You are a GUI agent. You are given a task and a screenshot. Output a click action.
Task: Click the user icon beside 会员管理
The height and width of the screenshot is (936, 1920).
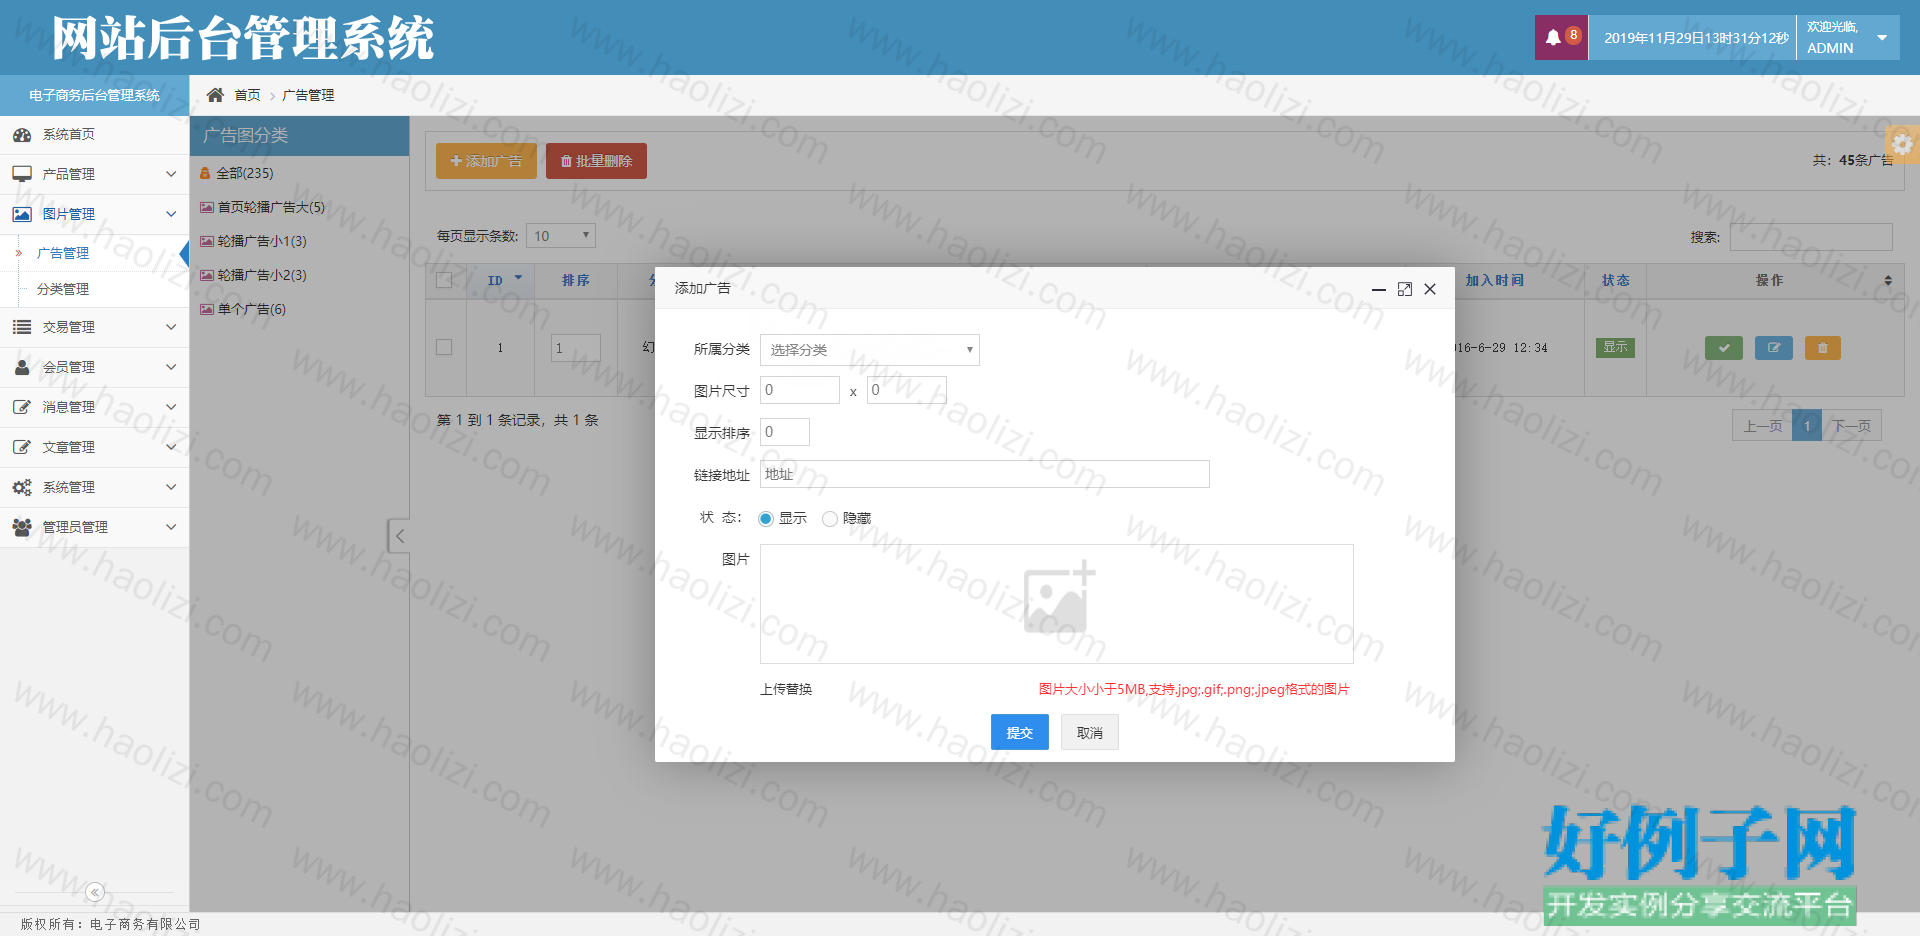[22, 367]
